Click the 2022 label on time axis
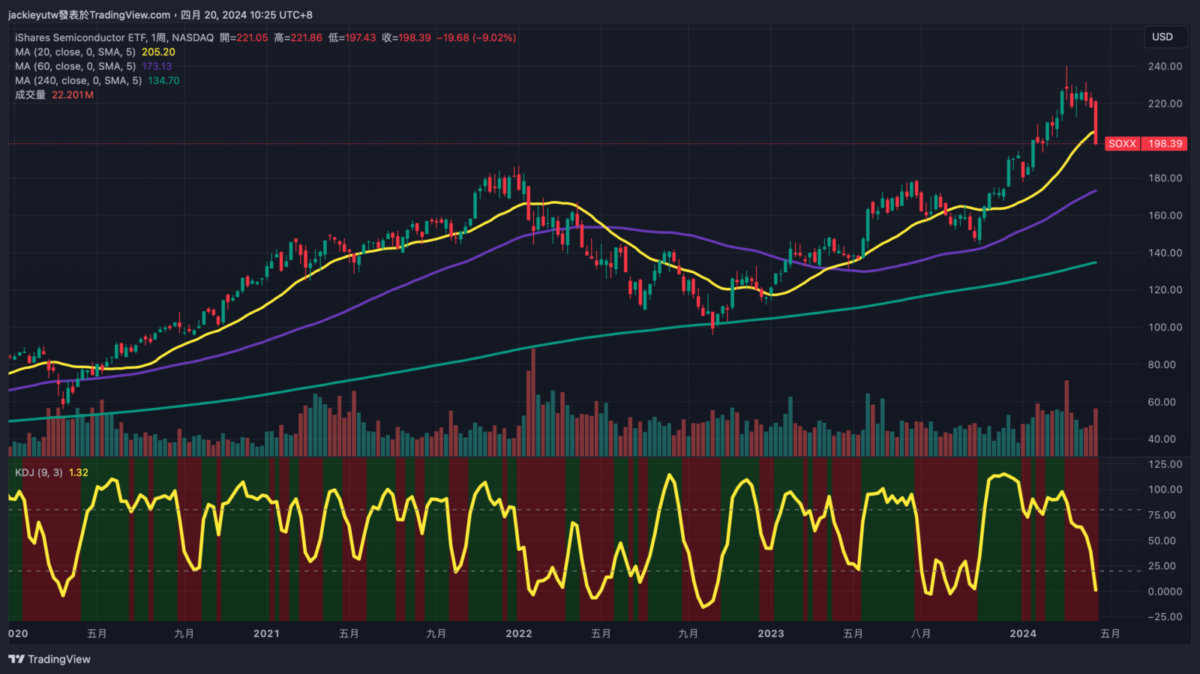Image resolution: width=1200 pixels, height=674 pixels. [x=518, y=633]
